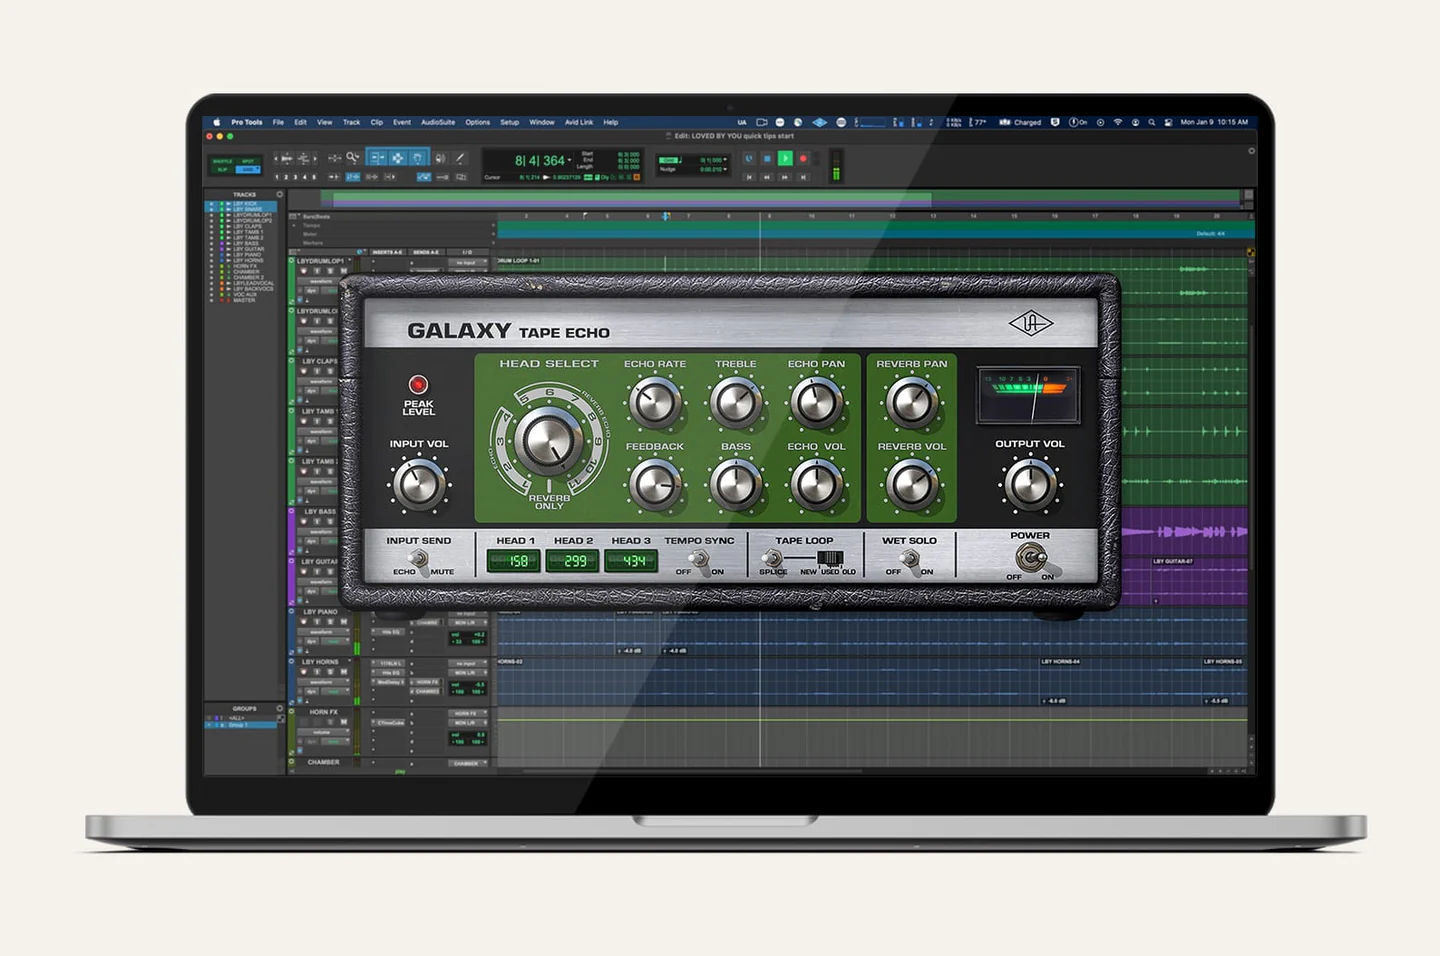This screenshot has height=956, width=1440.
Task: Toggle the Tempo Sync switch
Action: click(700, 560)
